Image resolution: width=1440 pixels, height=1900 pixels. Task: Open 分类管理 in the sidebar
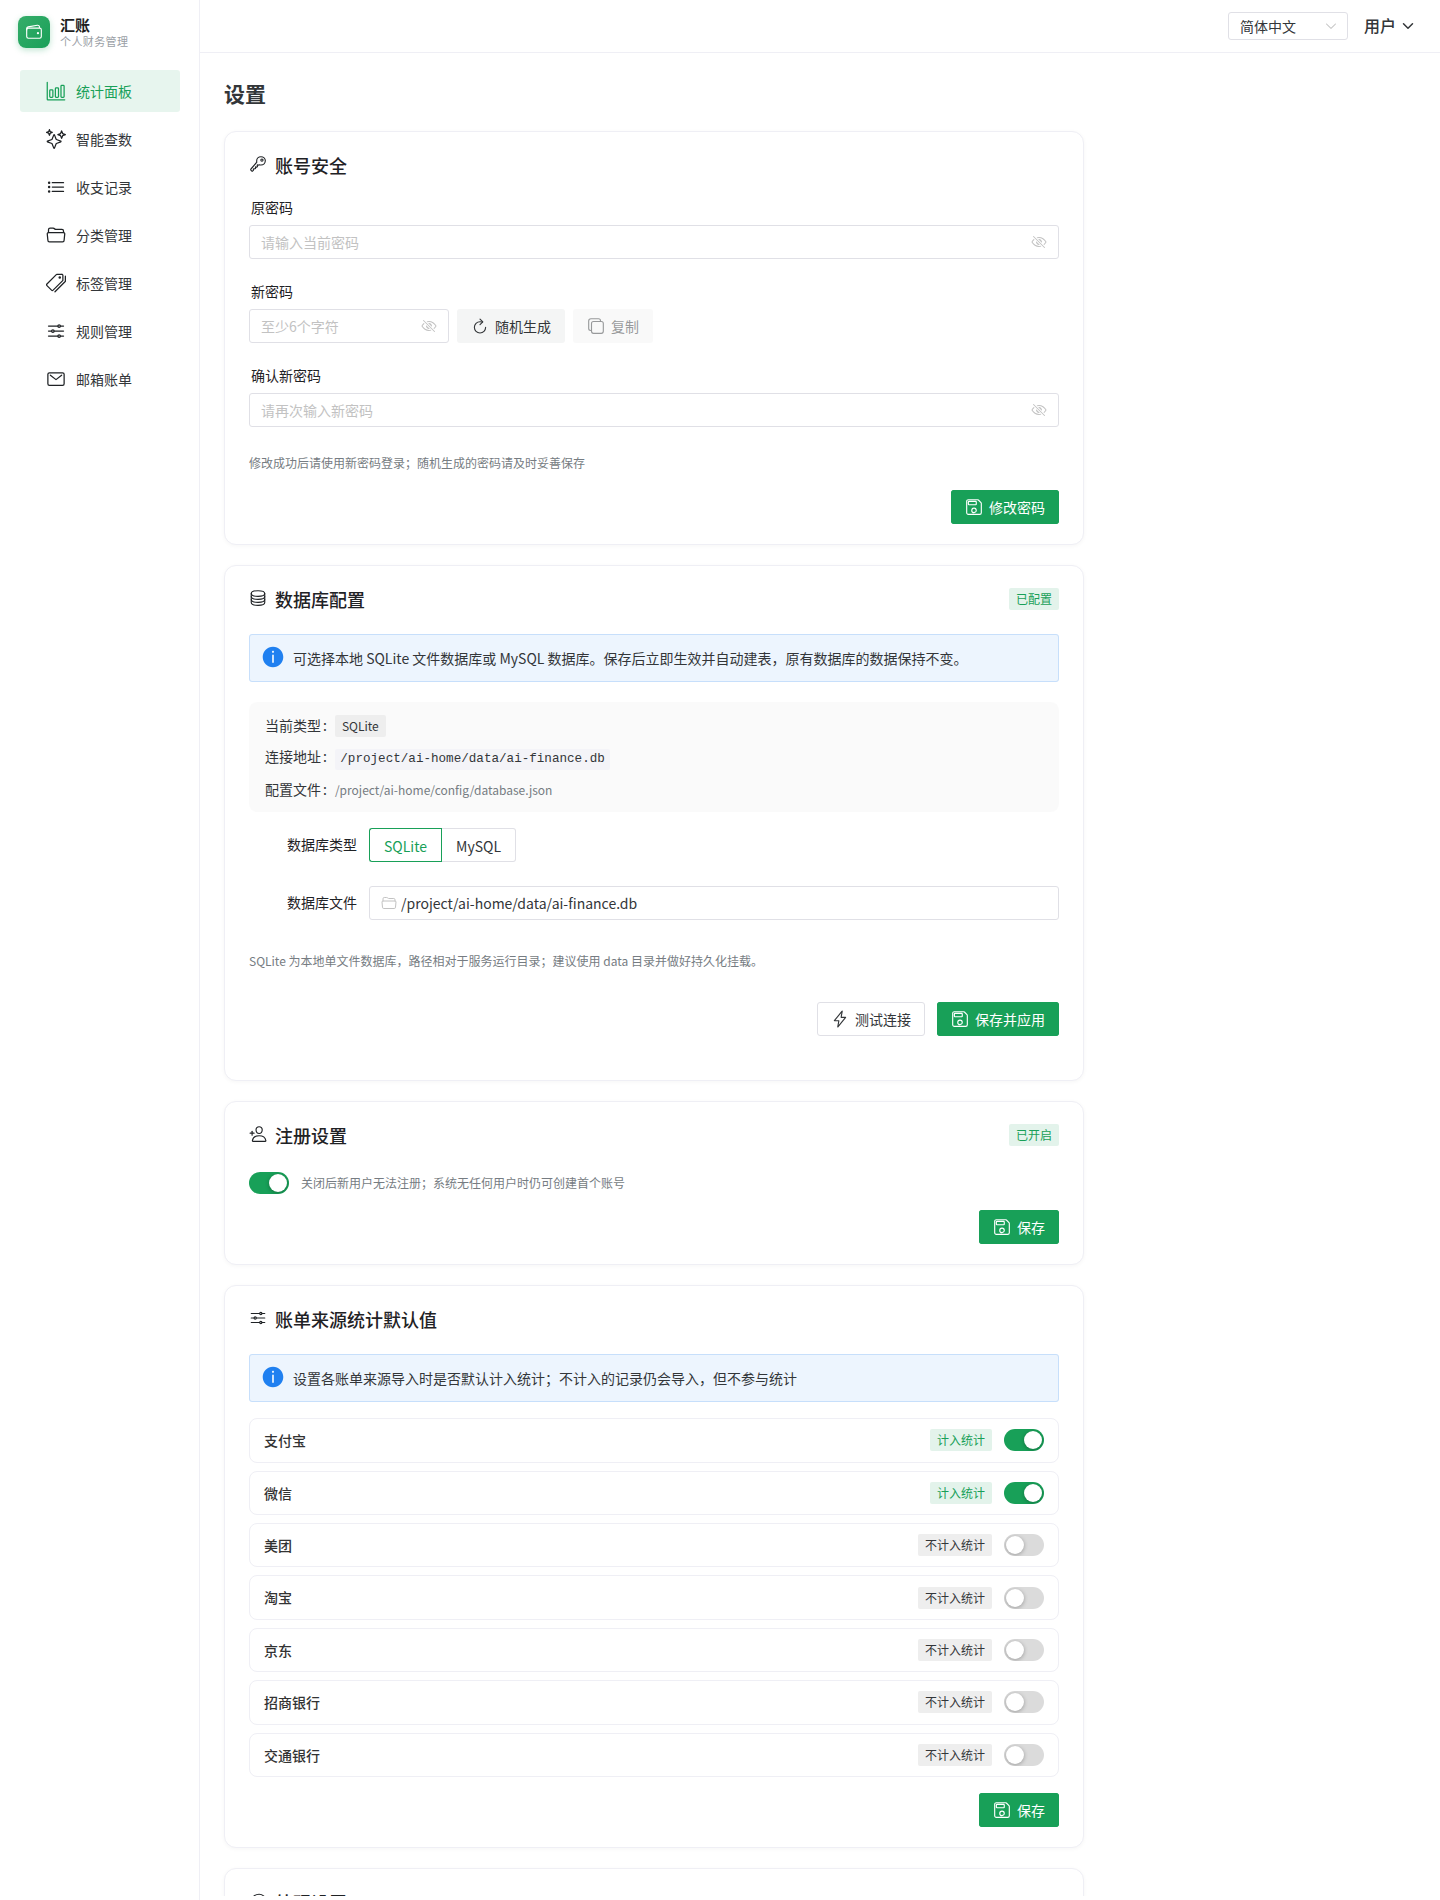click(100, 235)
